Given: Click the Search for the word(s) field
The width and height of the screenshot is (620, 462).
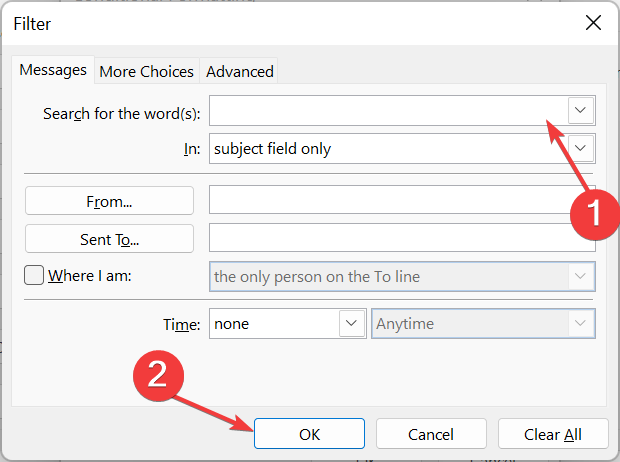Looking at the screenshot, I should point(385,110).
